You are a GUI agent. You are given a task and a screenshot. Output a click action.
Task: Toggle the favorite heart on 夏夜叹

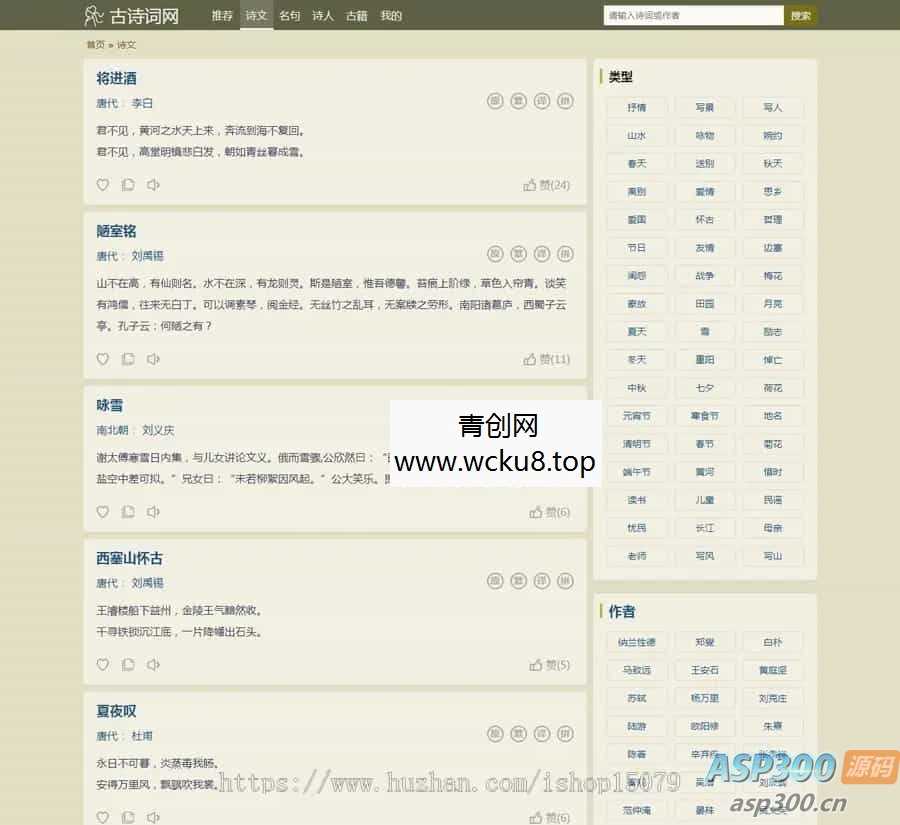[103, 817]
